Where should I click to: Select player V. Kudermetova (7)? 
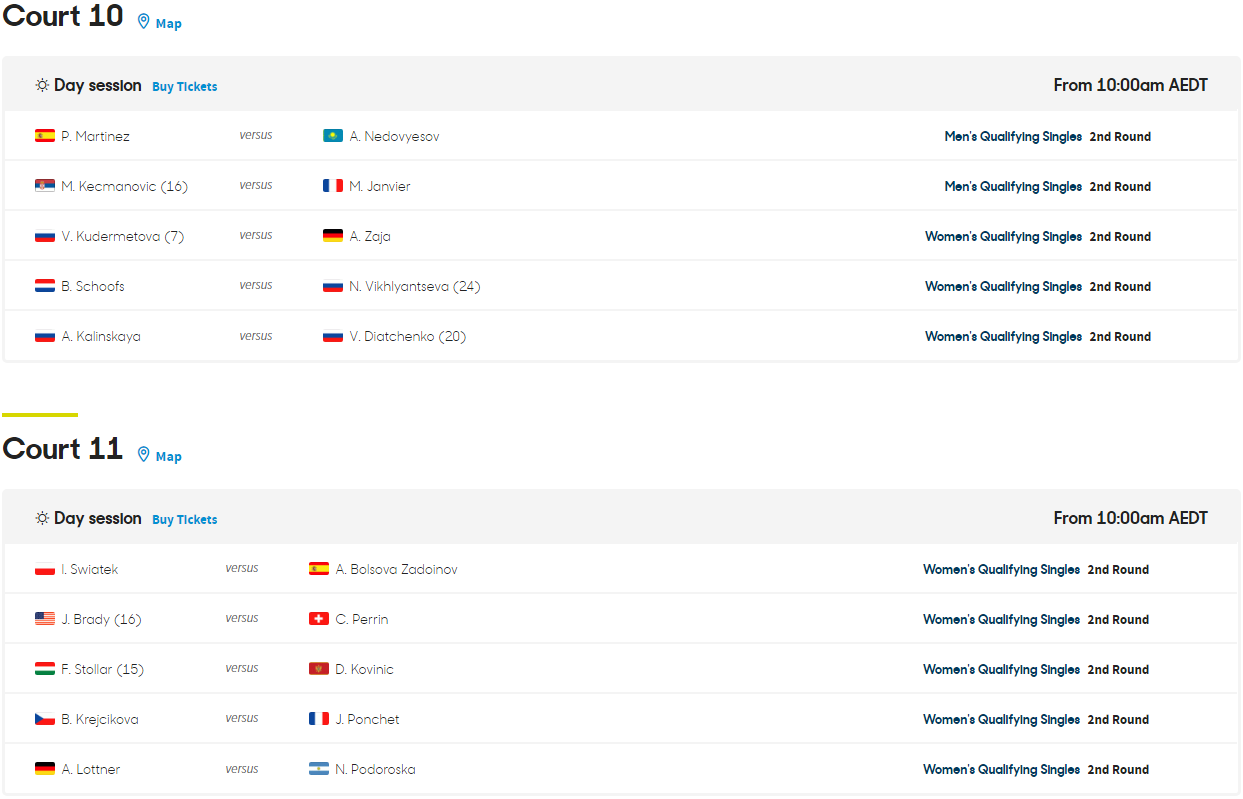click(122, 236)
